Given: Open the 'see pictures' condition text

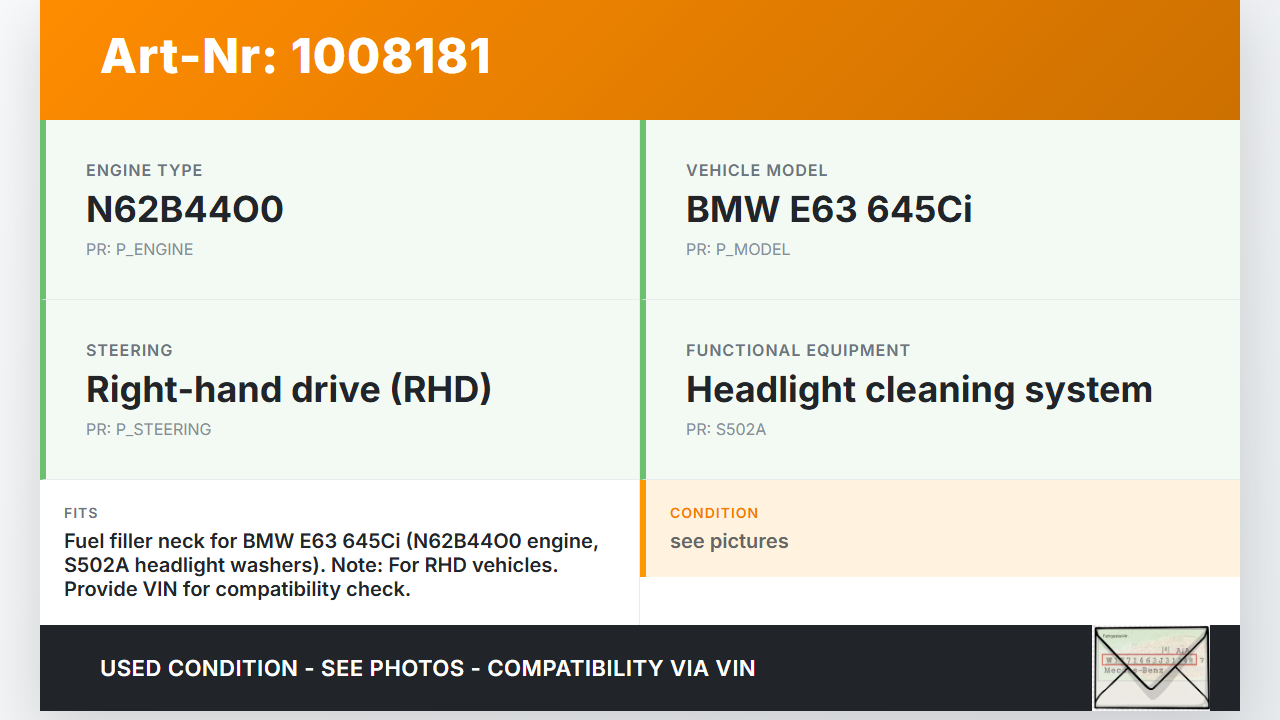Looking at the screenshot, I should point(728,541).
